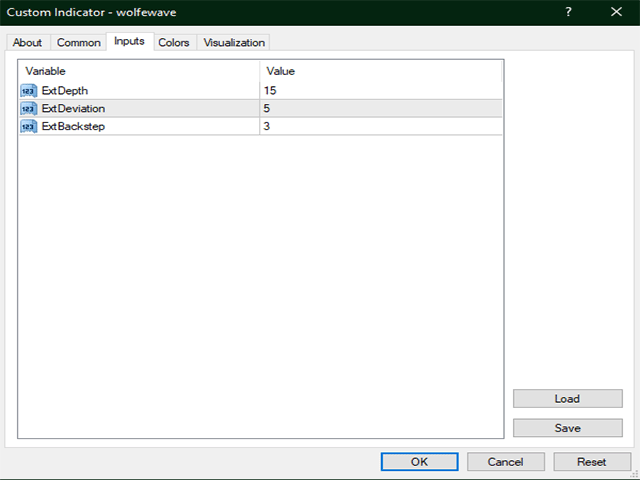Open the Colors tab
The height and width of the screenshot is (480, 640).
coord(174,42)
